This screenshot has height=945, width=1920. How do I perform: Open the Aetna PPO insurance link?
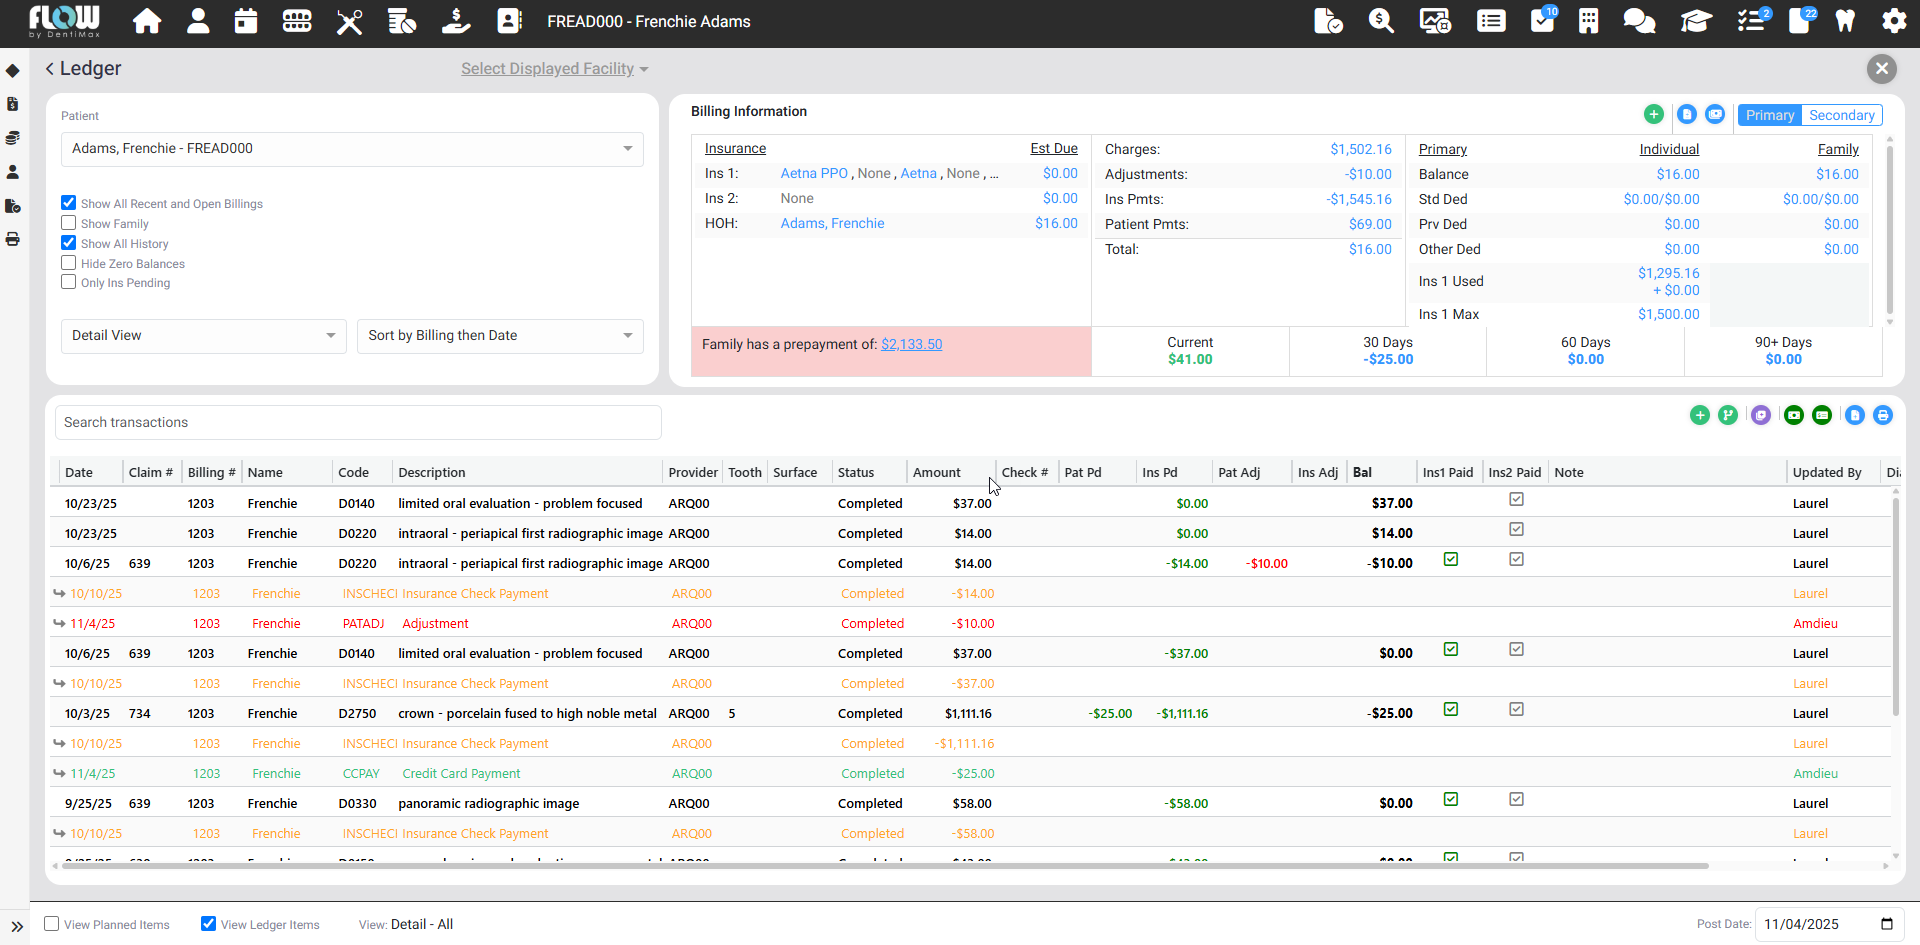tap(814, 174)
